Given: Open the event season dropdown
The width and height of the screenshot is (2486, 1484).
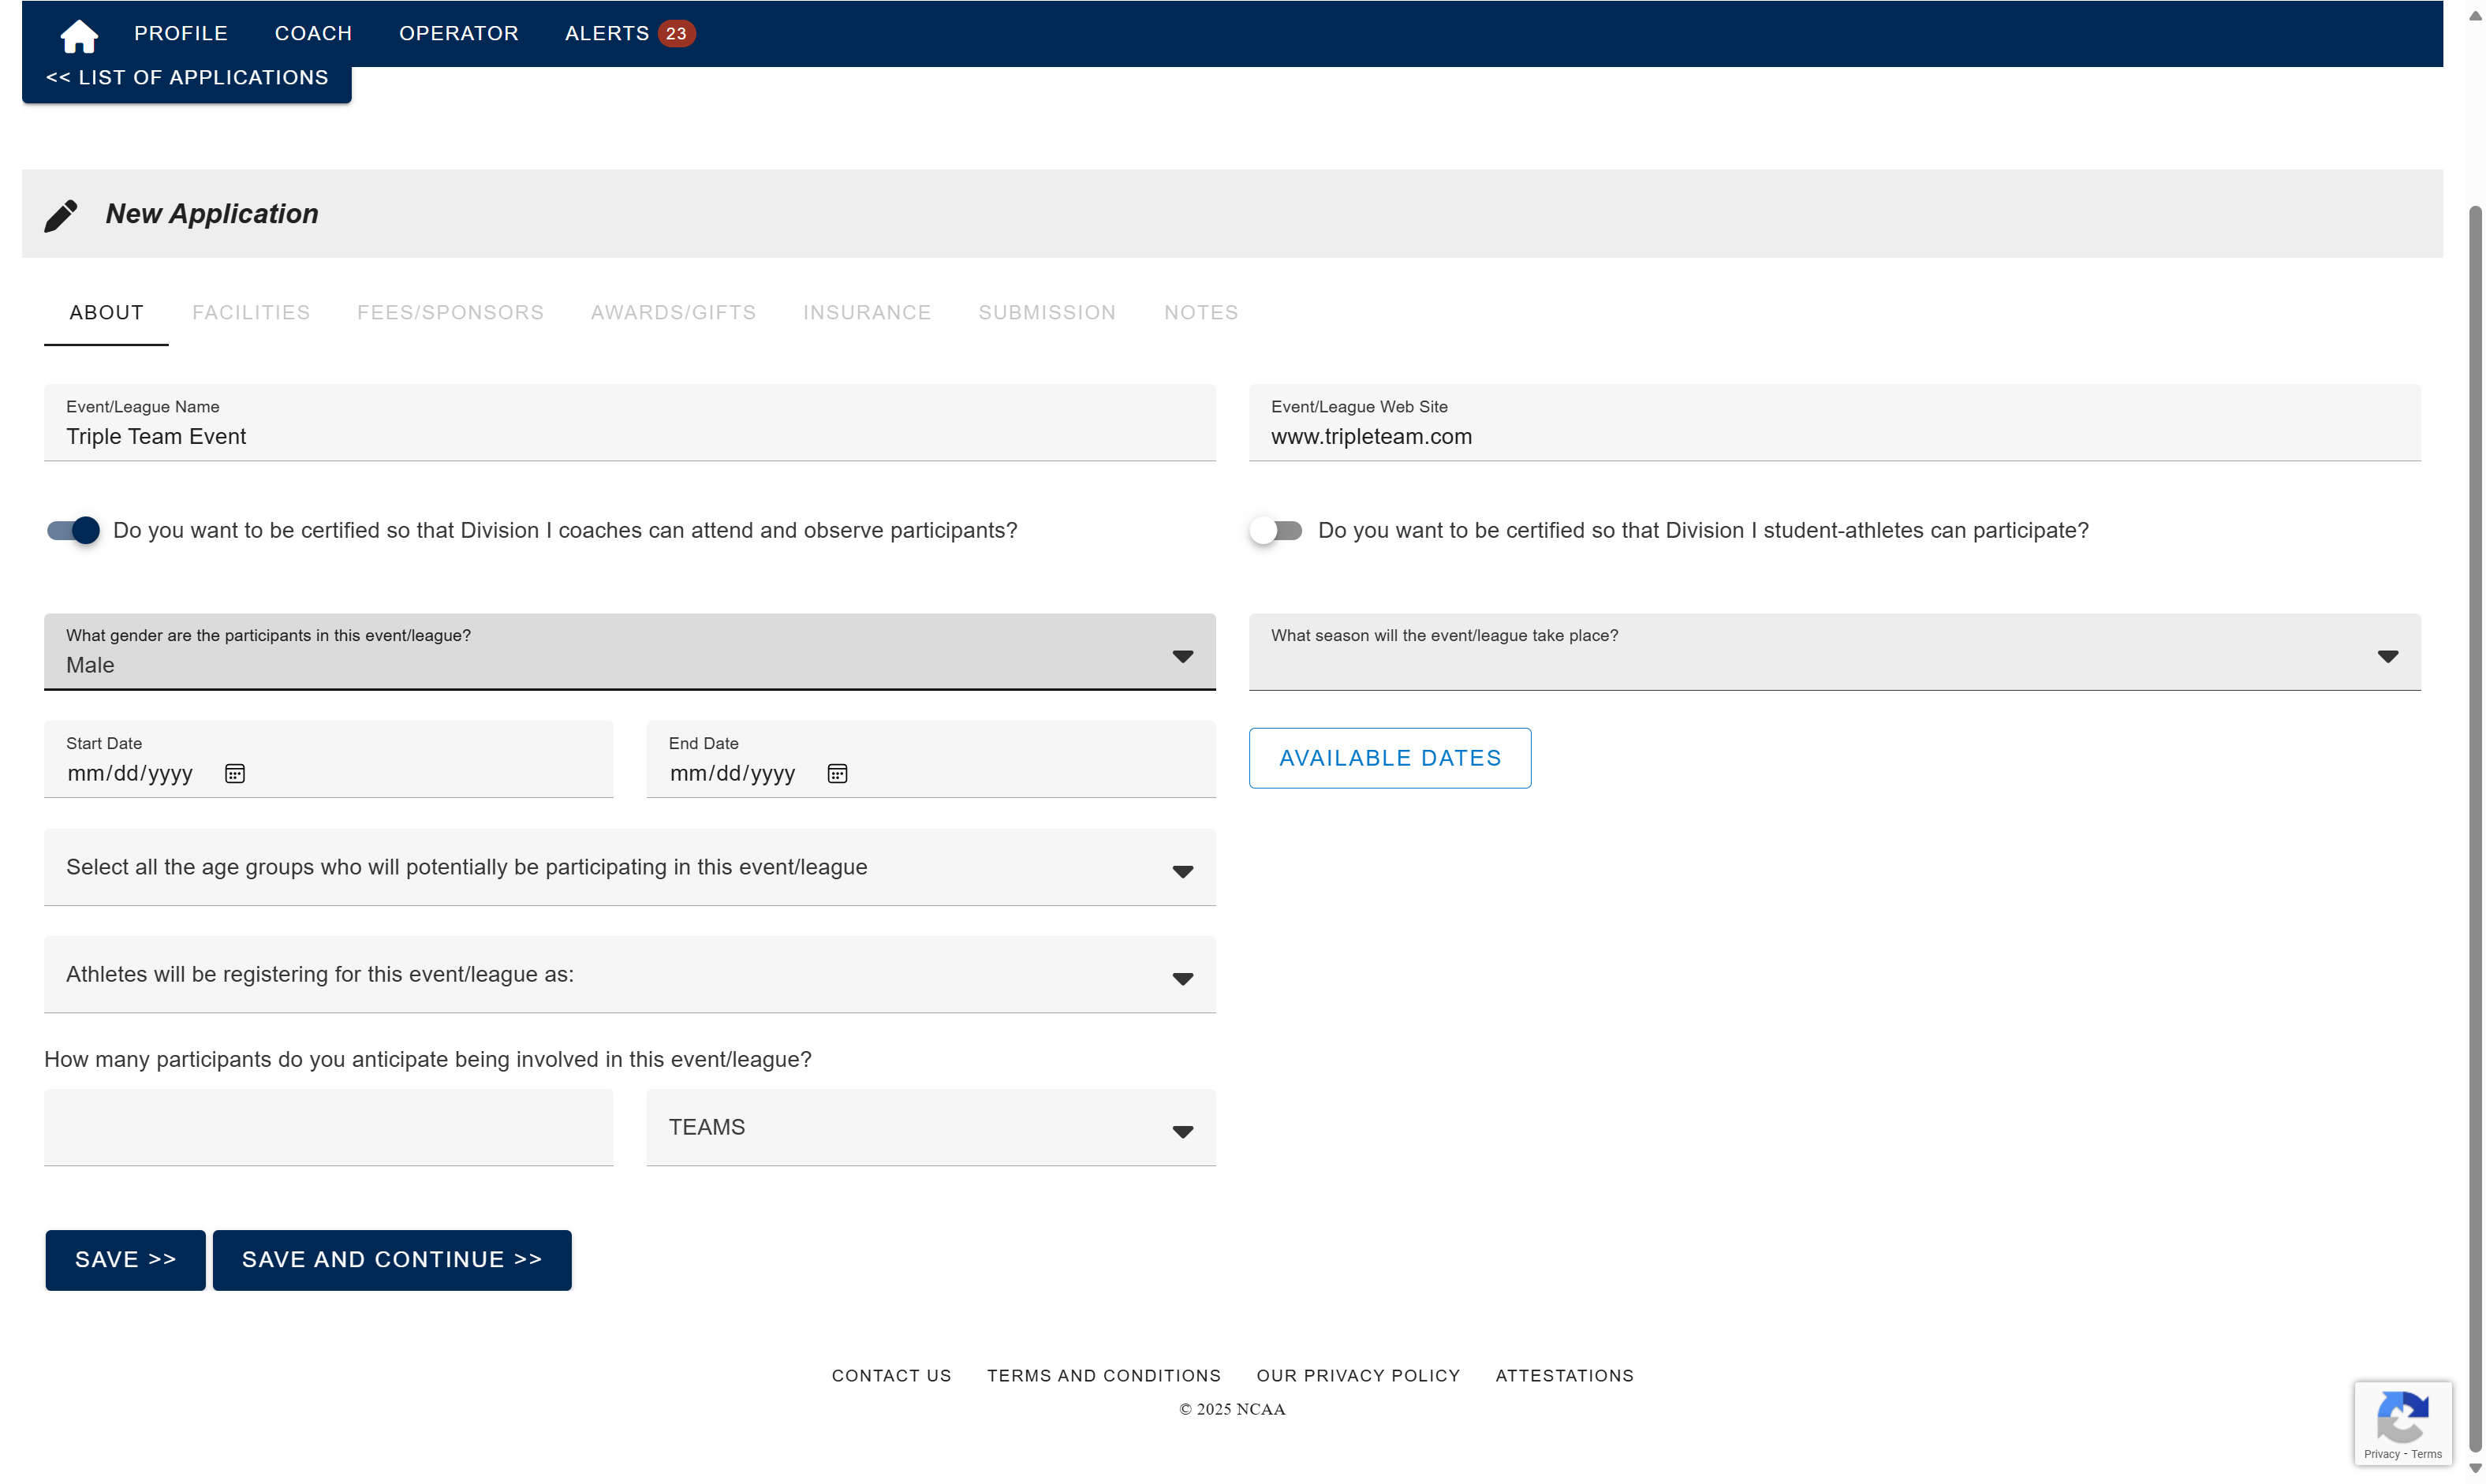Looking at the screenshot, I should pyautogui.click(x=1834, y=651).
